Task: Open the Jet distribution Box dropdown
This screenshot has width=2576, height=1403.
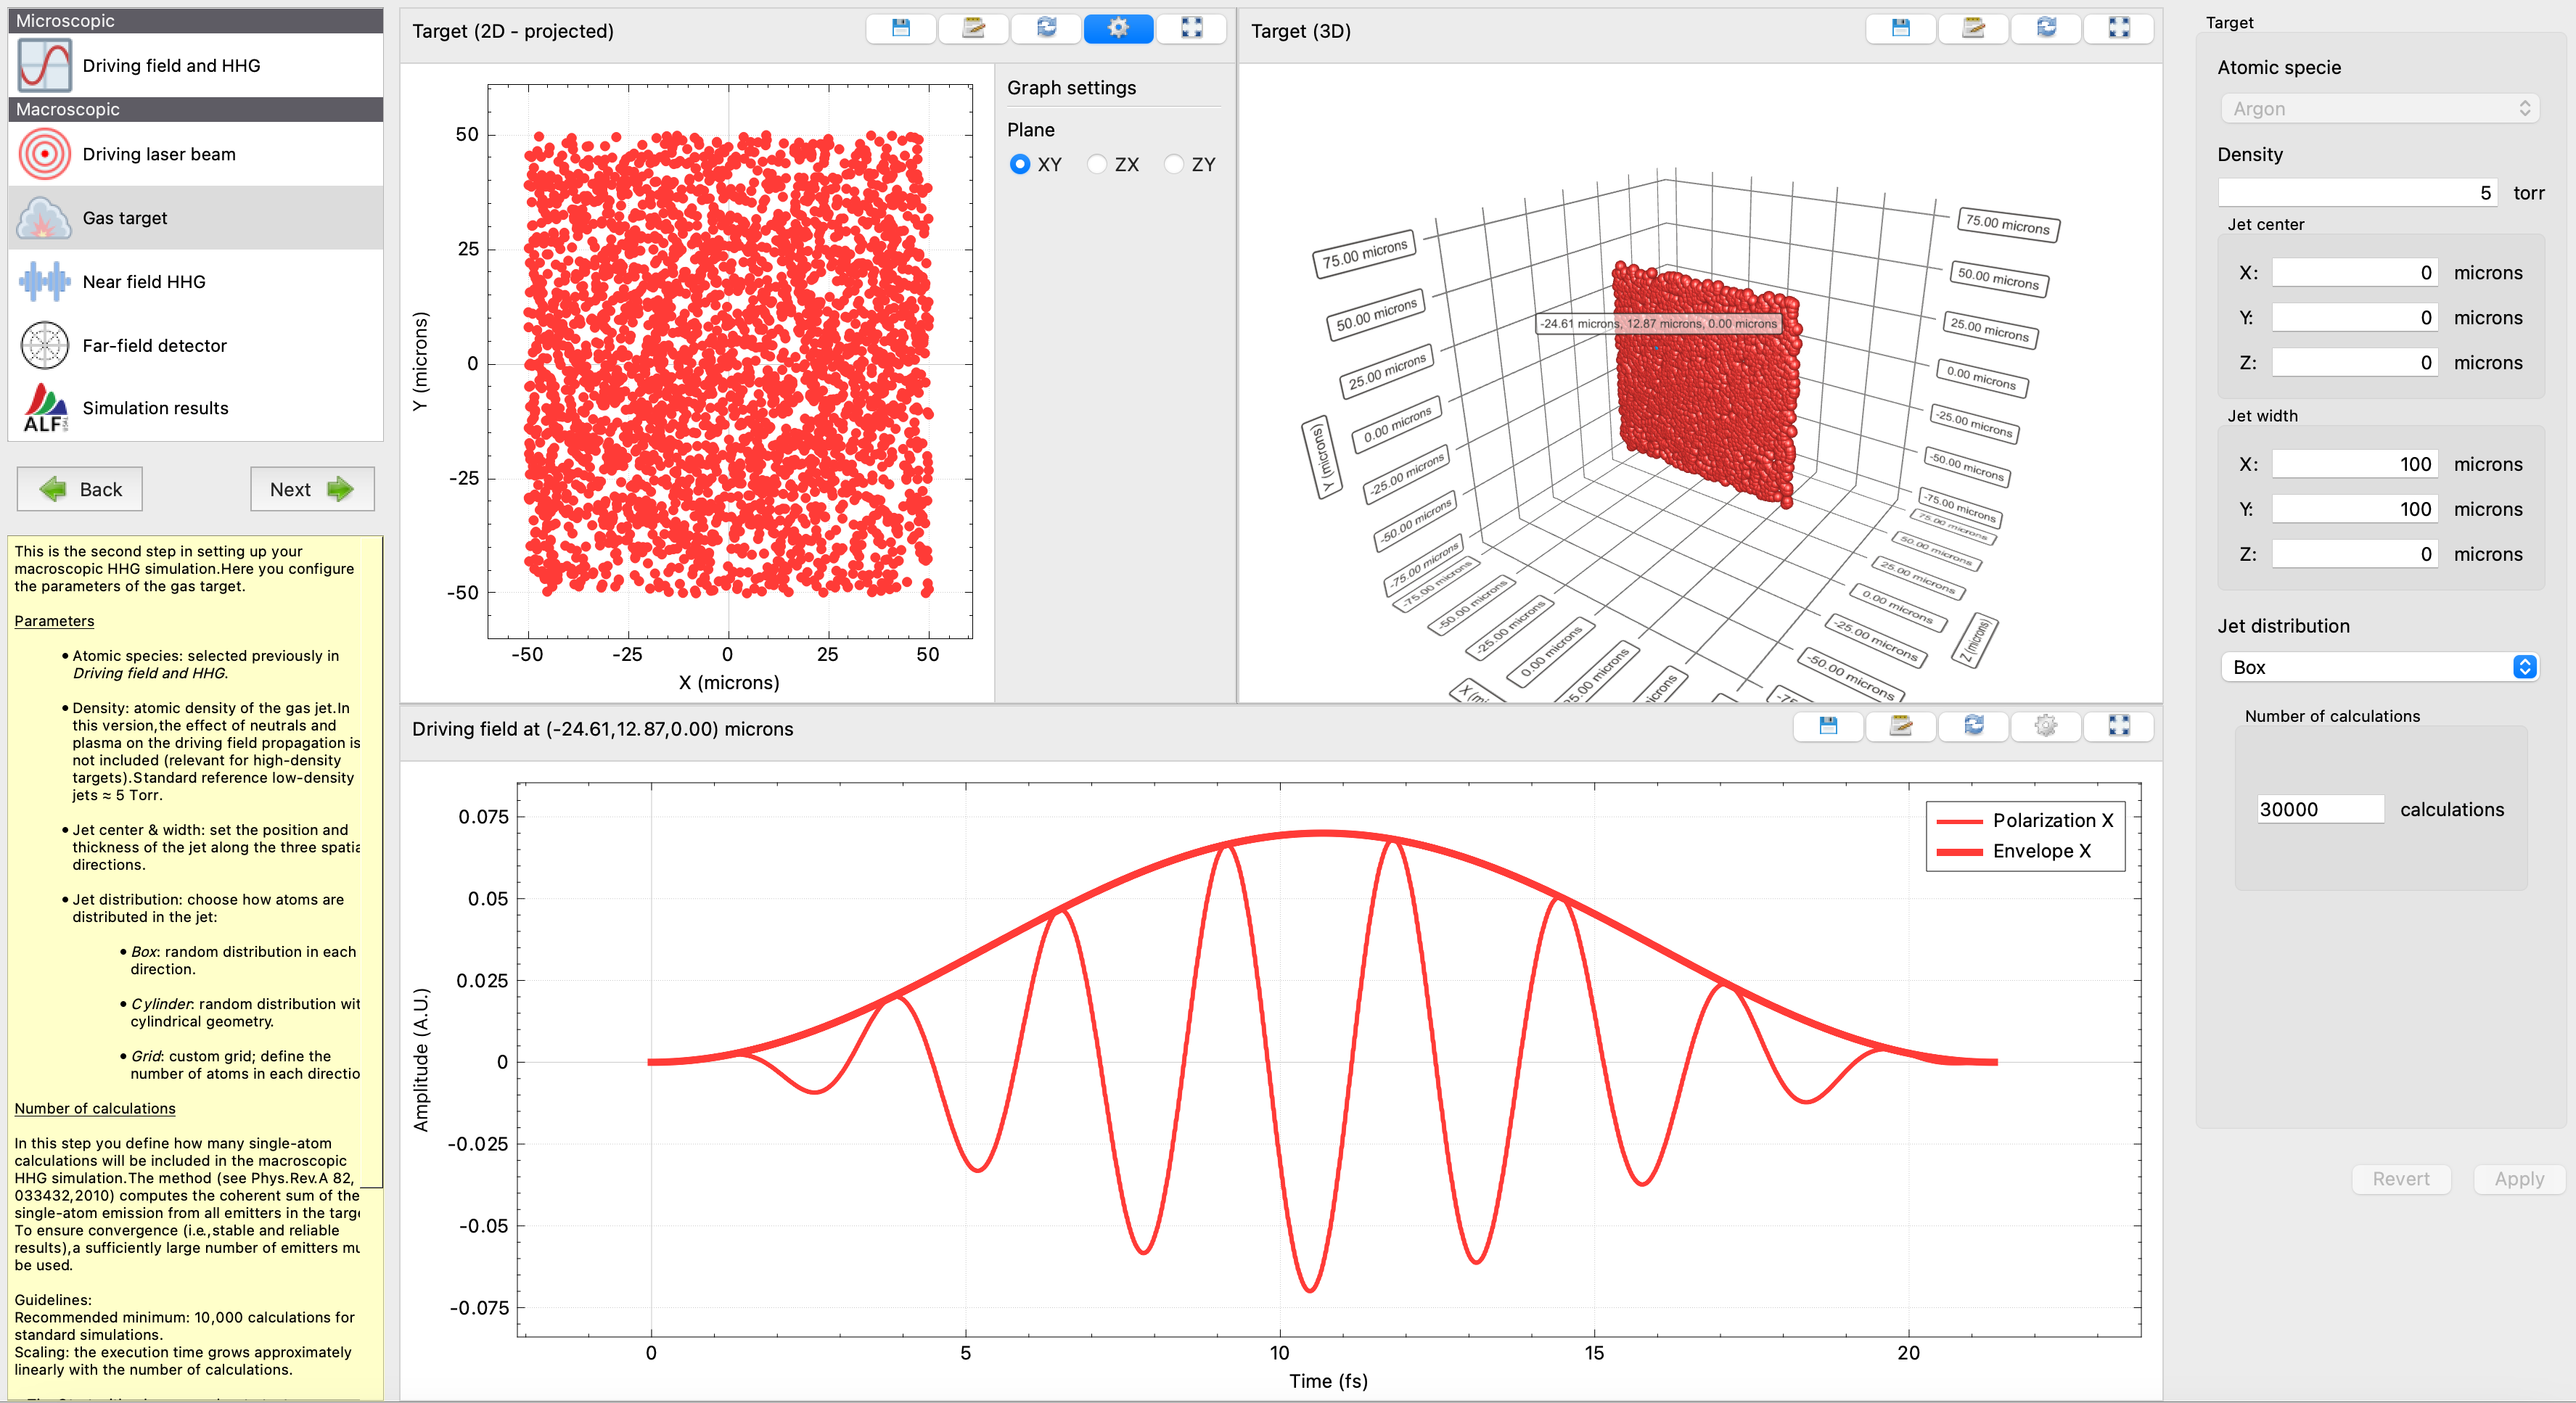Action: point(2379,667)
